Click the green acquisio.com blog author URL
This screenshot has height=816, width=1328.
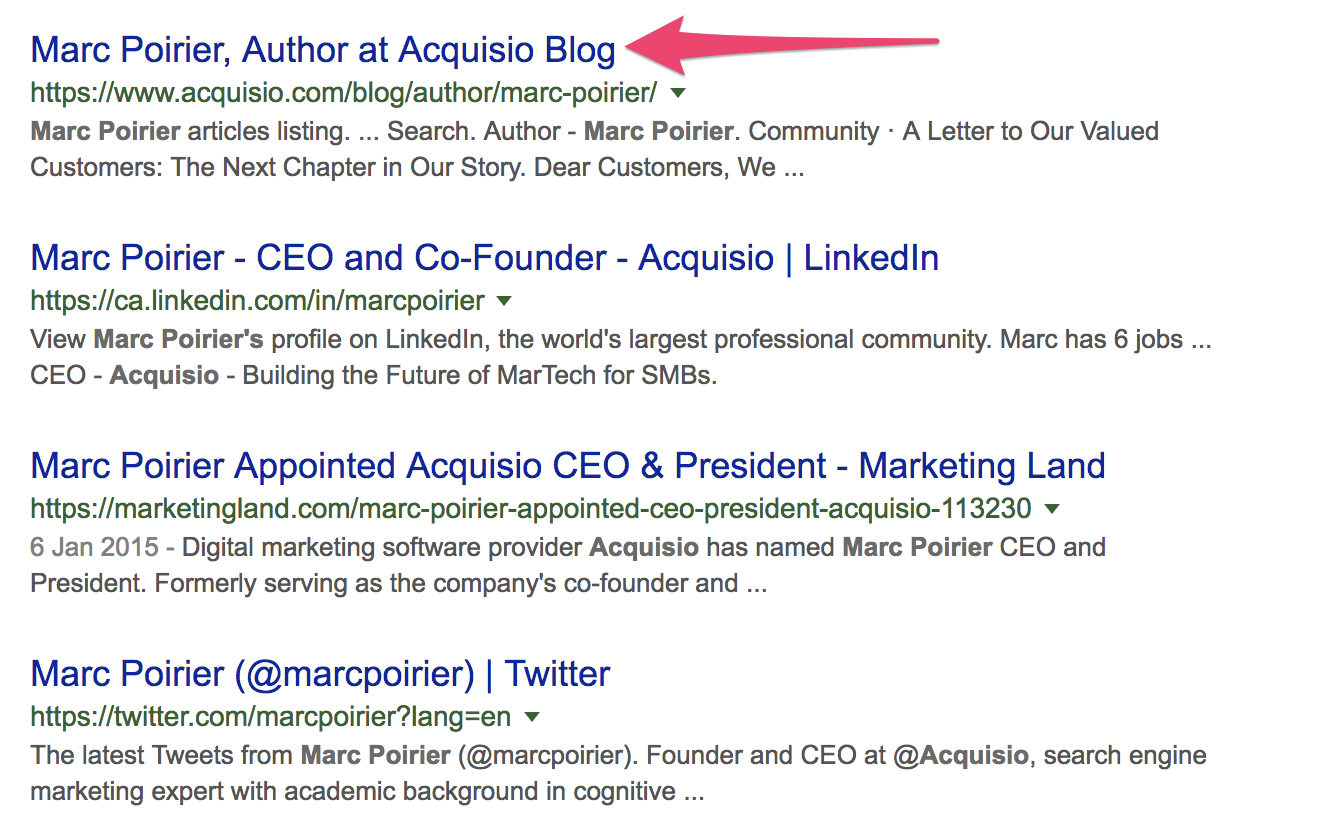(x=343, y=93)
